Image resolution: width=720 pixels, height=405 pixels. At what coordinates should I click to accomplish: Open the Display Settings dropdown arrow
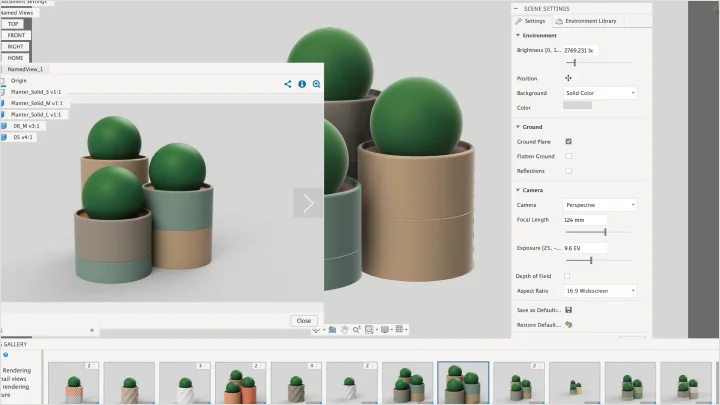click(392, 330)
